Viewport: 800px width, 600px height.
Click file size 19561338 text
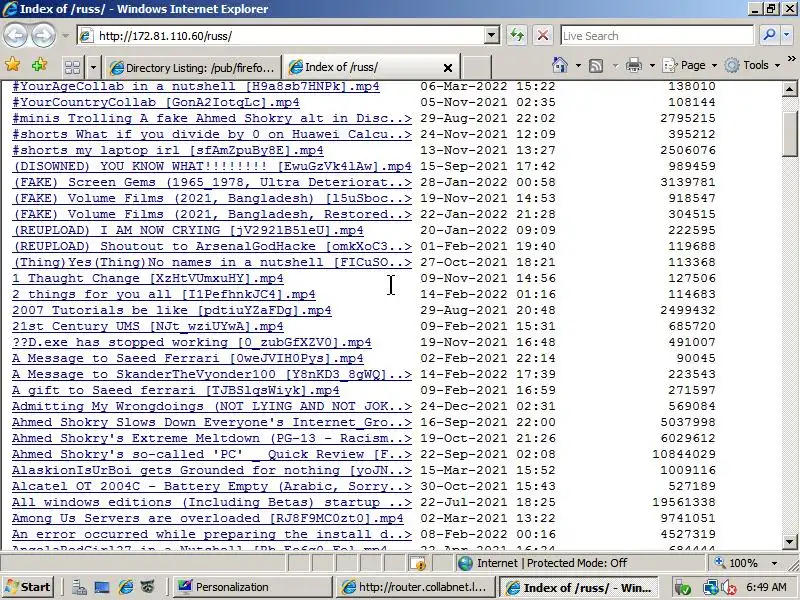click(x=684, y=502)
